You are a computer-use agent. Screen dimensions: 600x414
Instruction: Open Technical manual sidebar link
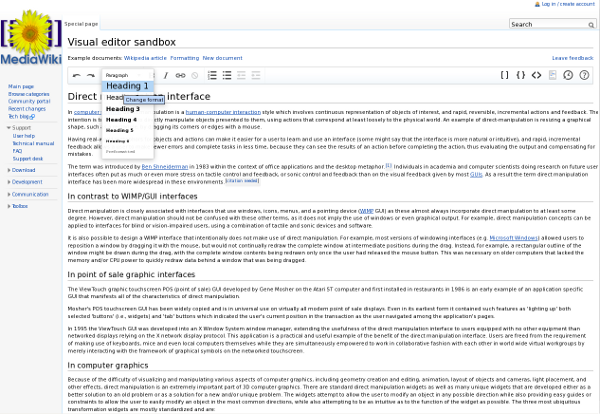pyautogui.click(x=33, y=143)
